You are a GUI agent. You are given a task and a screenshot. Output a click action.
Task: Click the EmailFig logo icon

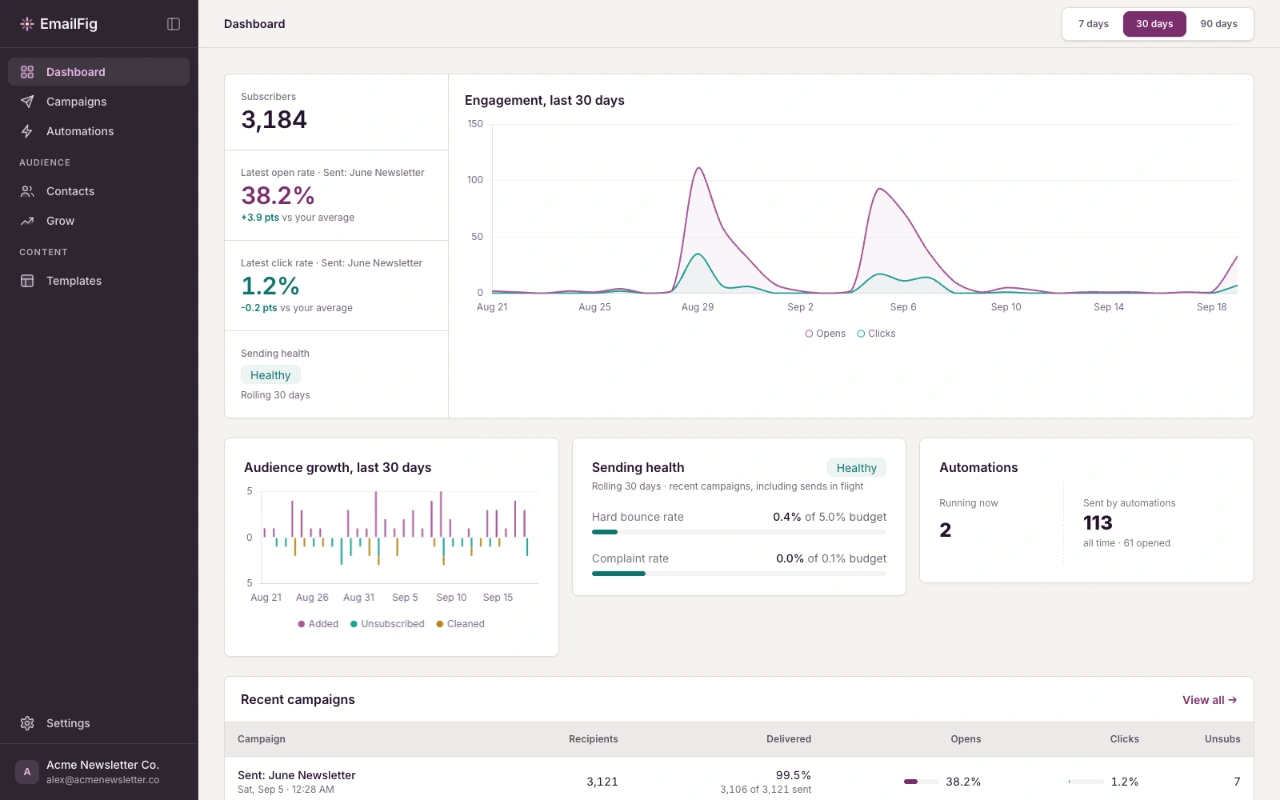pos(27,24)
